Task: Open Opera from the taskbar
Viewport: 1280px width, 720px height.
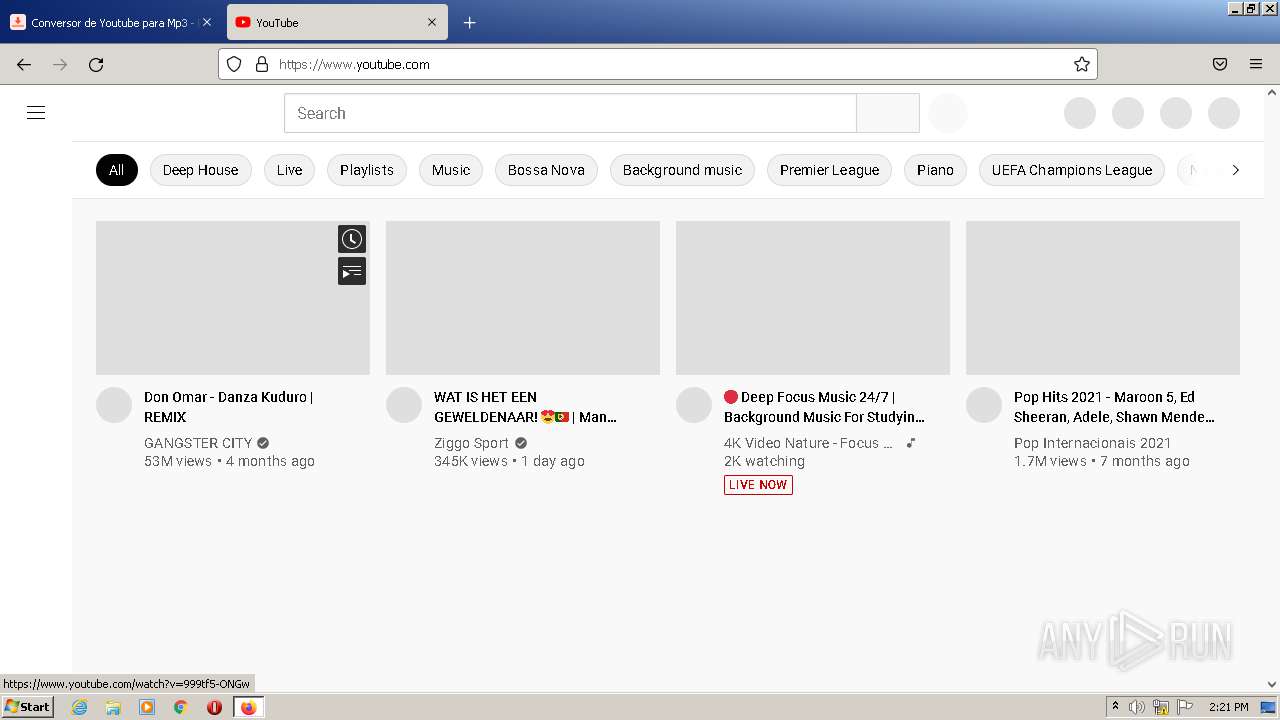Action: point(214,707)
